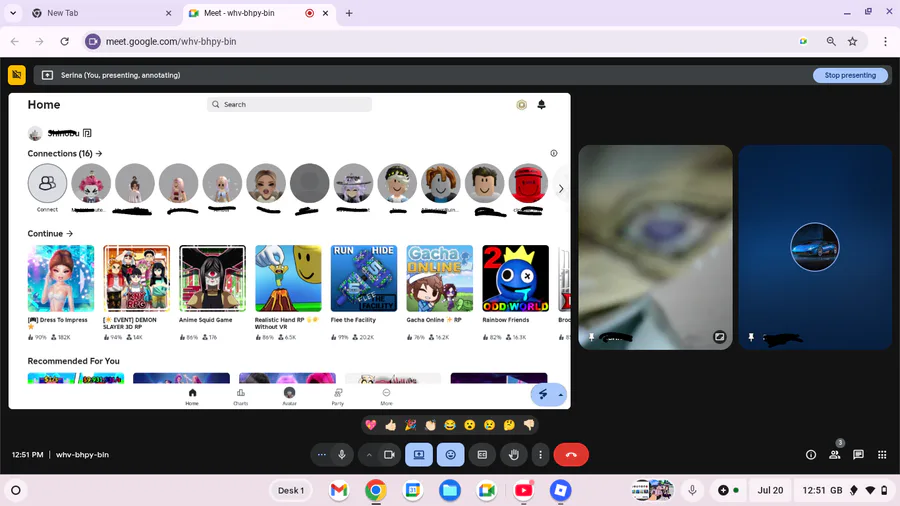Open Gmail from the shelf
The height and width of the screenshot is (506, 900).
coord(339,491)
